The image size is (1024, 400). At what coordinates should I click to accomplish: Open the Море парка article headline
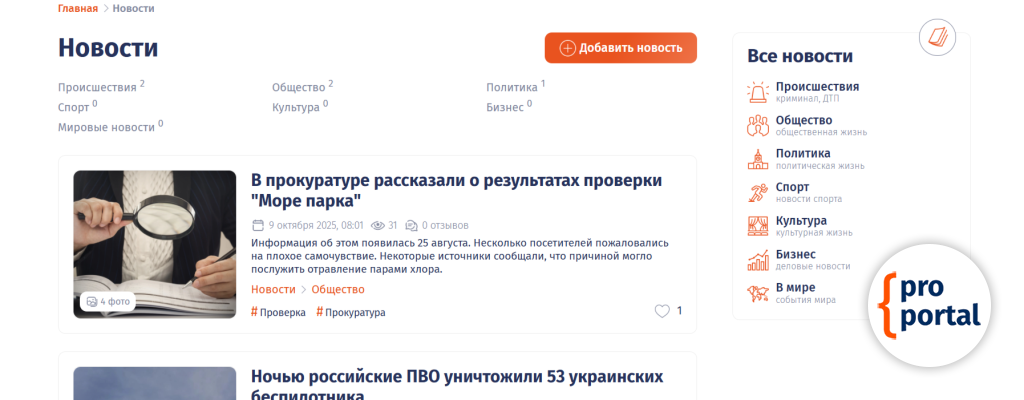456,189
